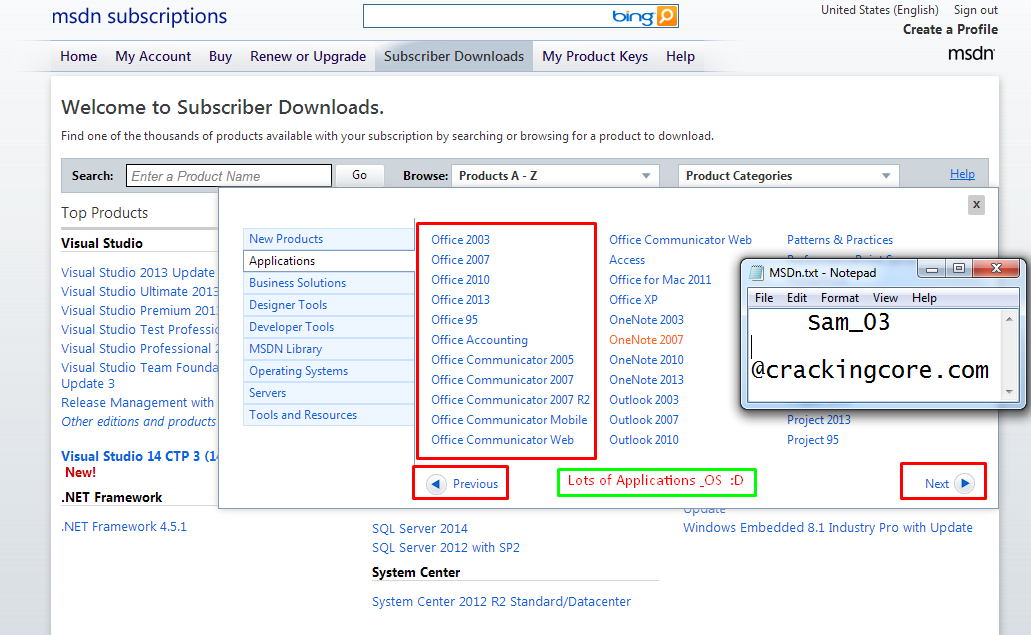1031x635 pixels.
Task: Click the Go search button
Action: [x=359, y=175]
